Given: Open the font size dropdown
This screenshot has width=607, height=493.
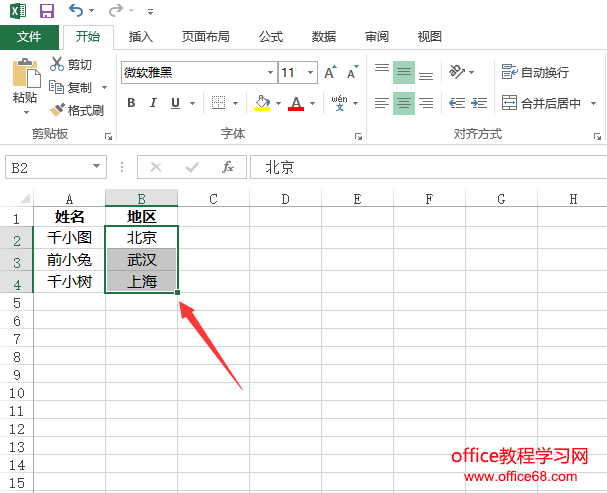Looking at the screenshot, I should 310,72.
